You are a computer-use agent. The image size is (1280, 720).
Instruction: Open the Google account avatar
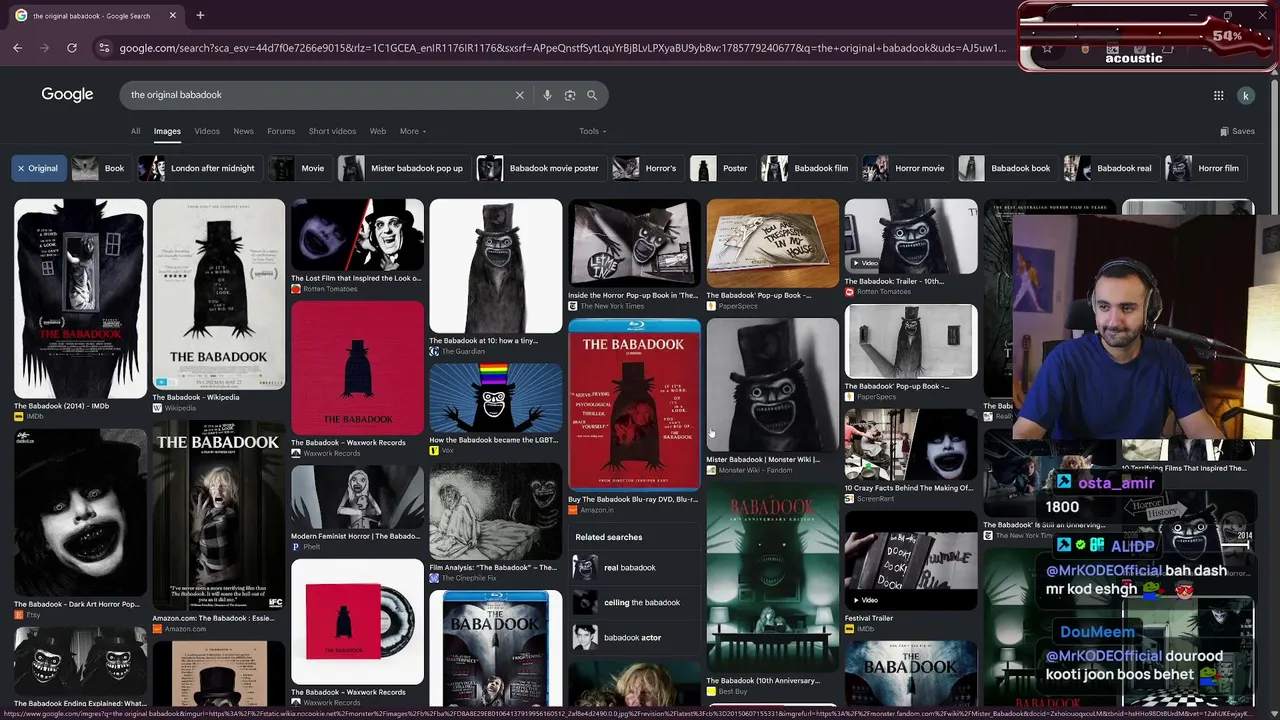point(1245,95)
